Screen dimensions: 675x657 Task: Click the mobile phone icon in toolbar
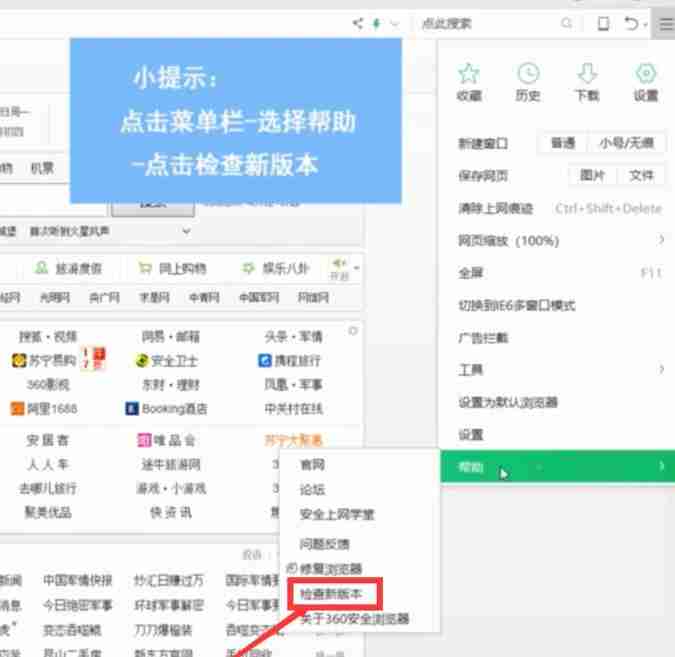(x=603, y=23)
